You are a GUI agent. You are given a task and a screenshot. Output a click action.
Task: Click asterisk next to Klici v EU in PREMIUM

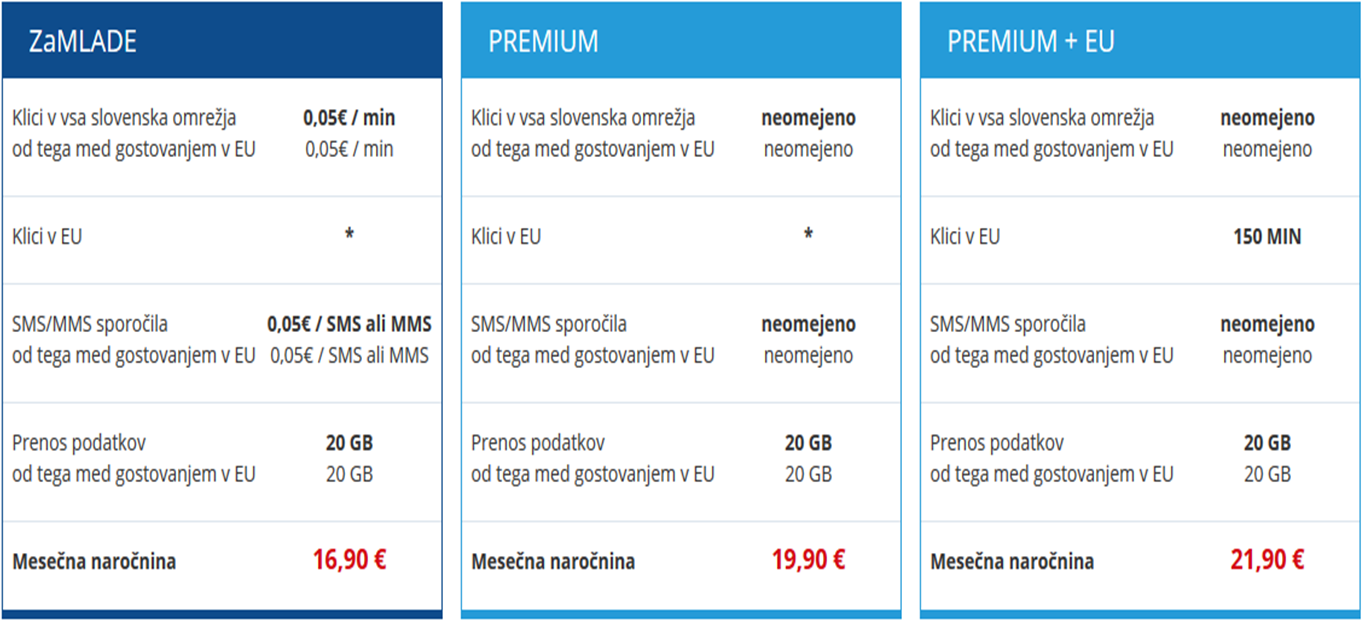808,235
